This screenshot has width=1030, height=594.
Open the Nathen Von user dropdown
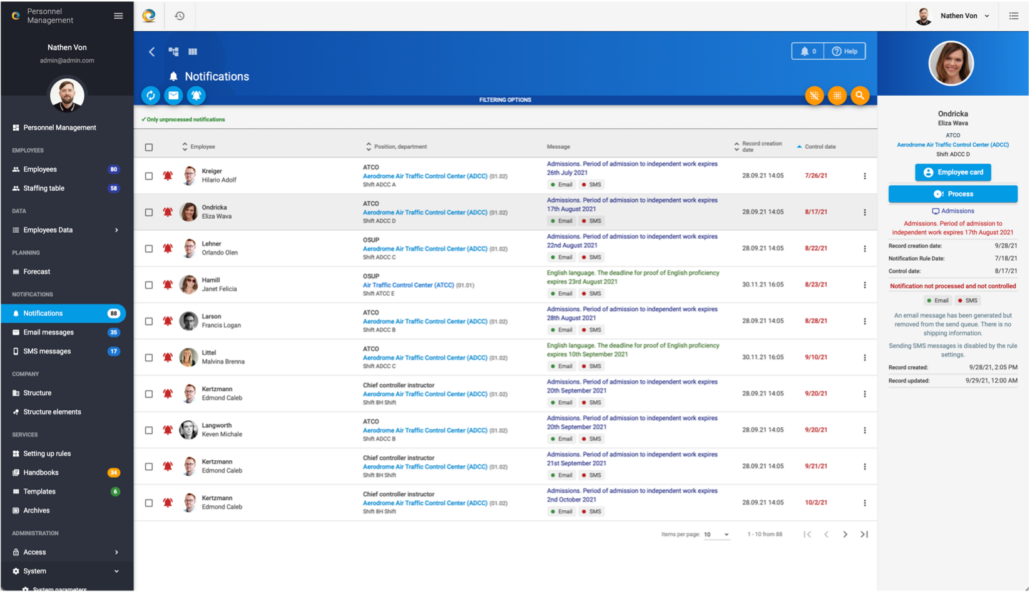(953, 15)
